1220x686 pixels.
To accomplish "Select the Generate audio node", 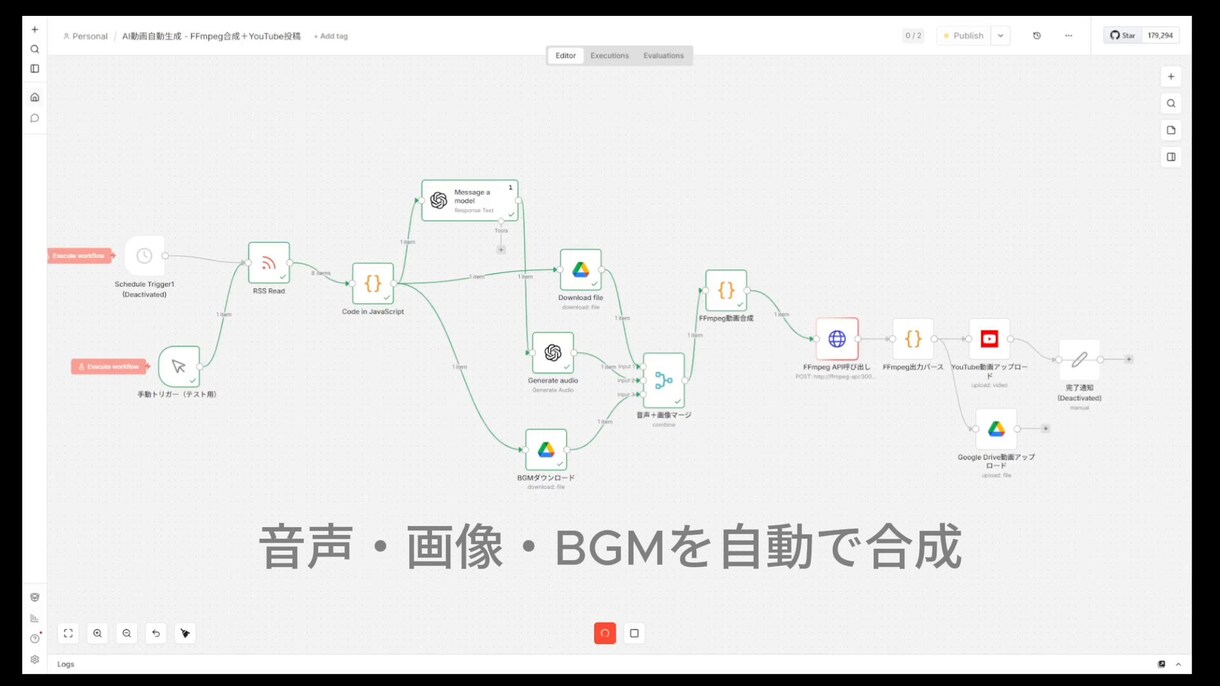I will coord(553,353).
